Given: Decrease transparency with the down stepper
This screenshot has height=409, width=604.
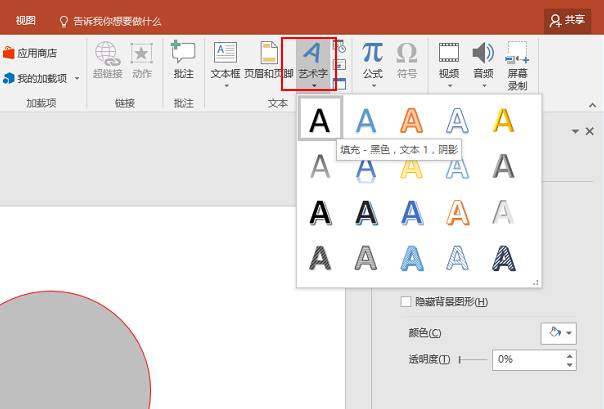Looking at the screenshot, I should pos(570,365).
